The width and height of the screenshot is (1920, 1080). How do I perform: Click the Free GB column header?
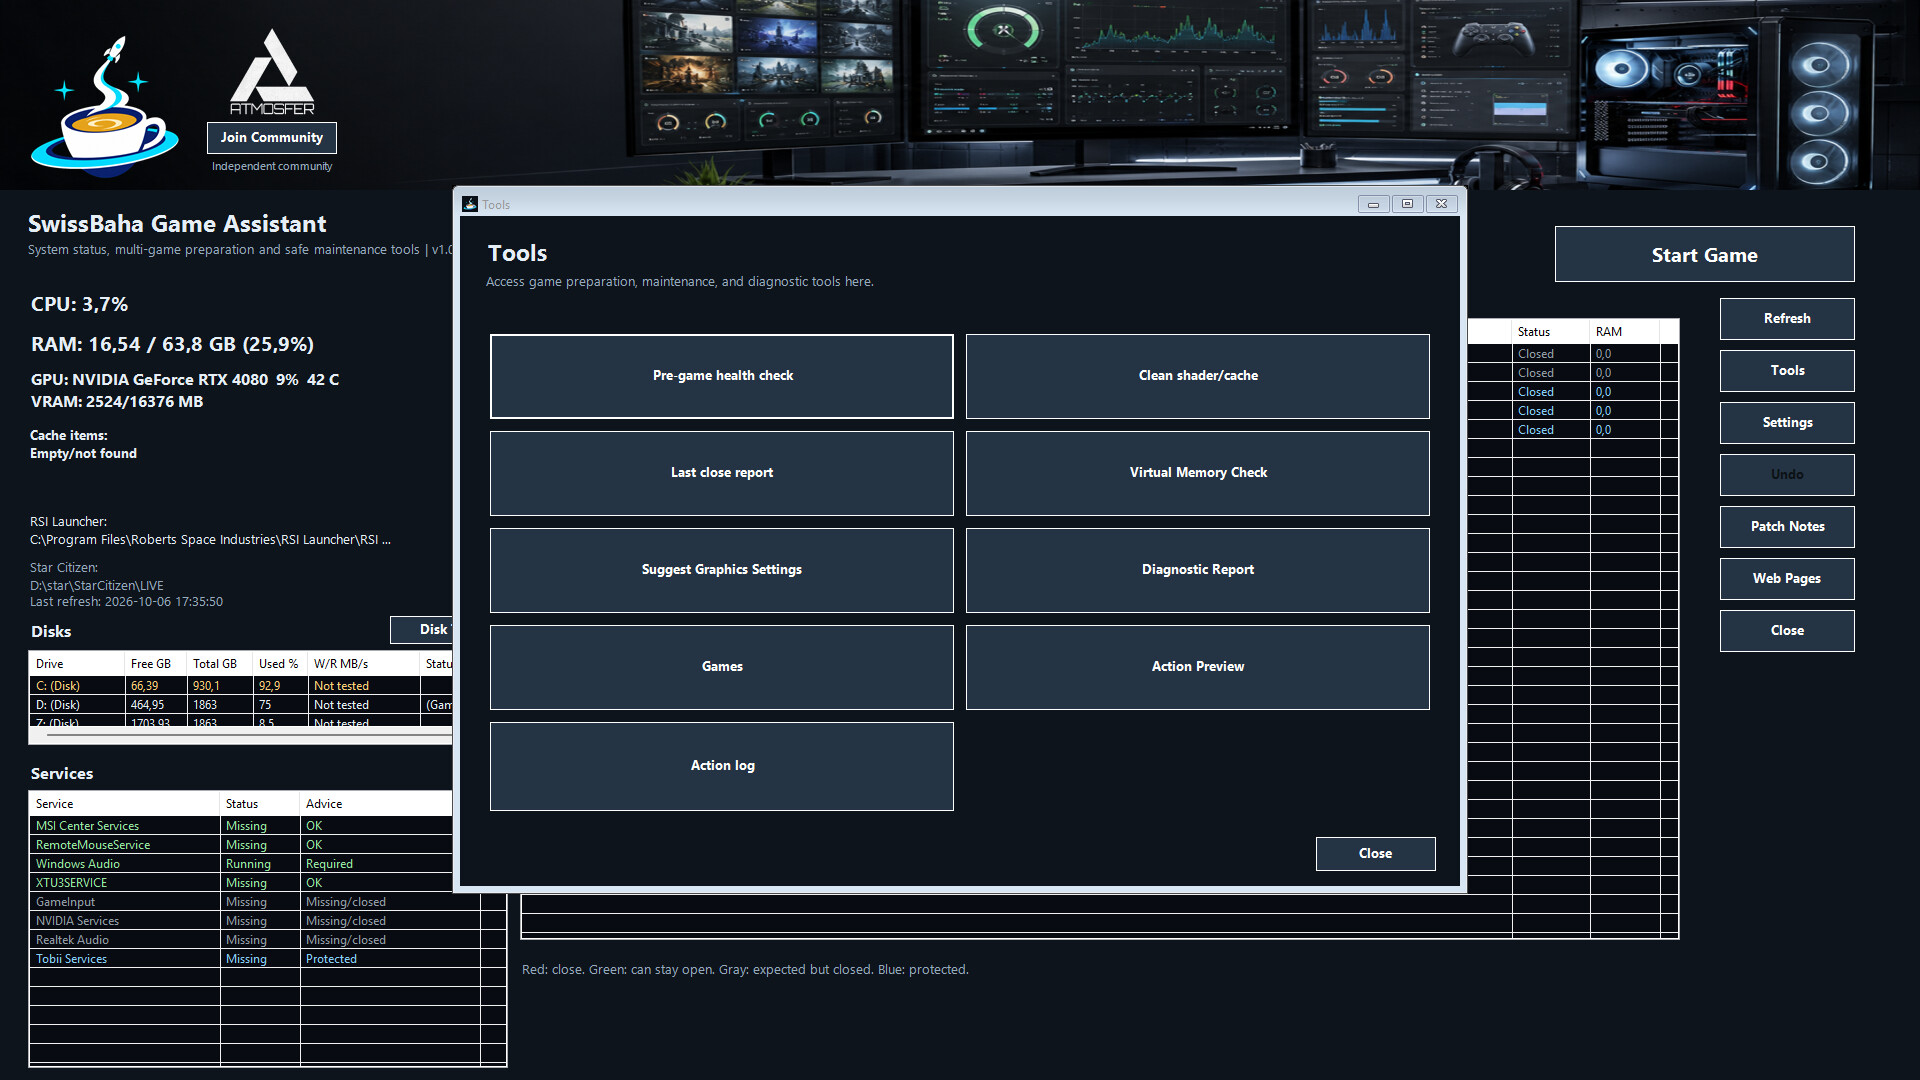pos(155,664)
